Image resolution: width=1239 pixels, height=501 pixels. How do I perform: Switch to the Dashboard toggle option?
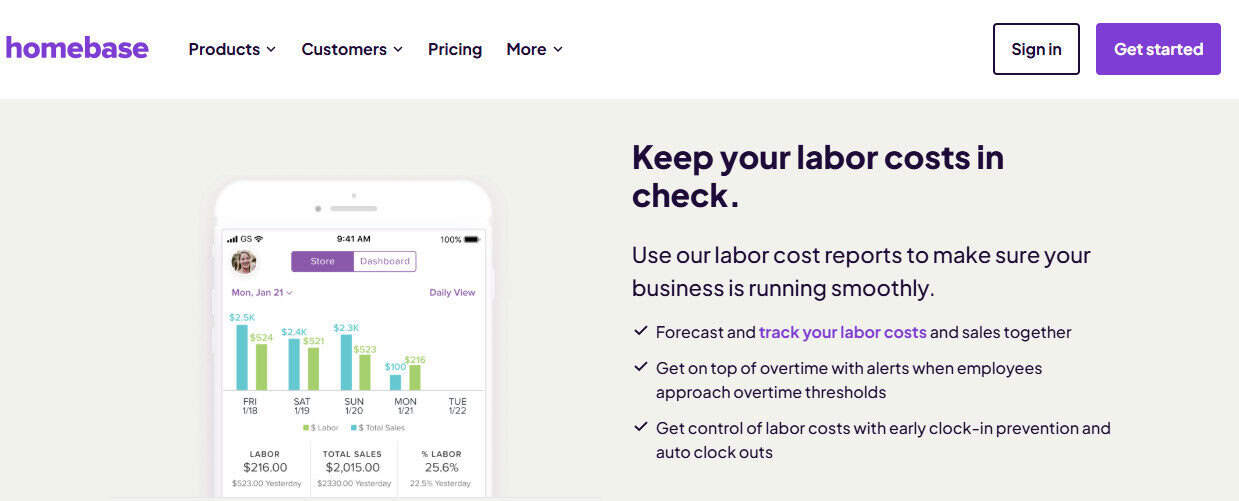point(385,262)
